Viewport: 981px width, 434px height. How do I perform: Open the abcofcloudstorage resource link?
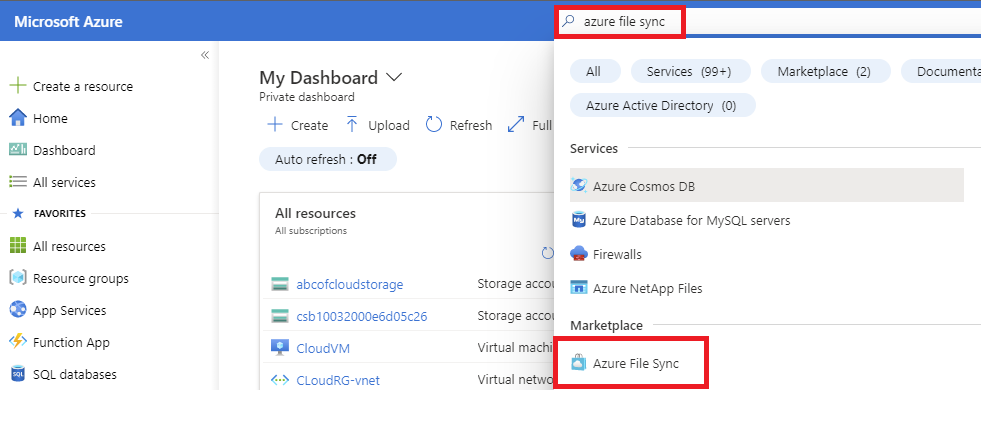click(x=349, y=284)
